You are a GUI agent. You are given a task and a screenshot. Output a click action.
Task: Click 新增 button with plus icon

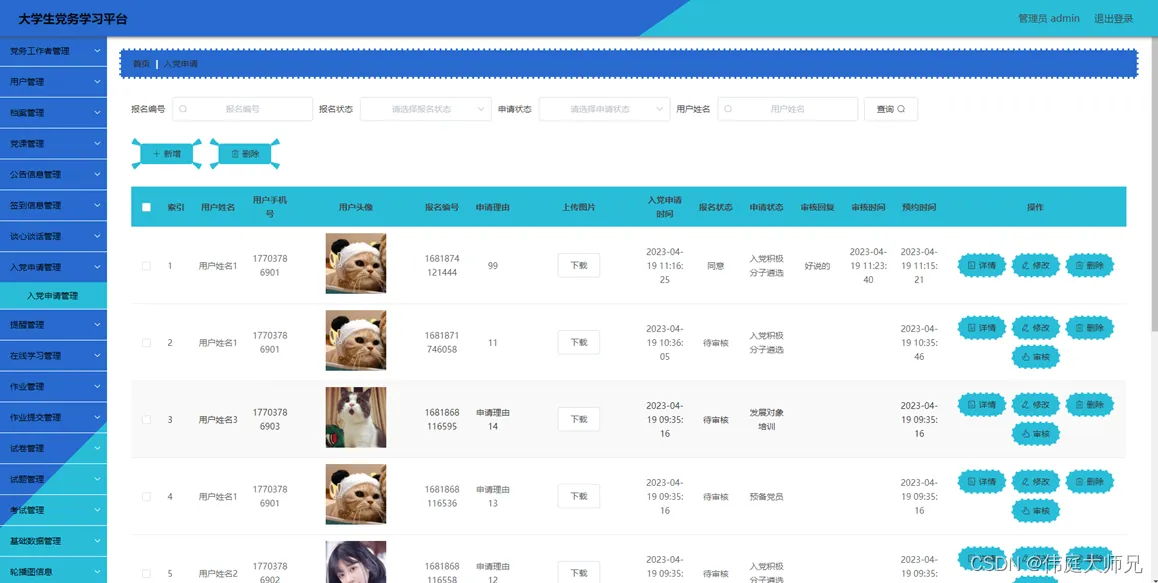coord(166,154)
